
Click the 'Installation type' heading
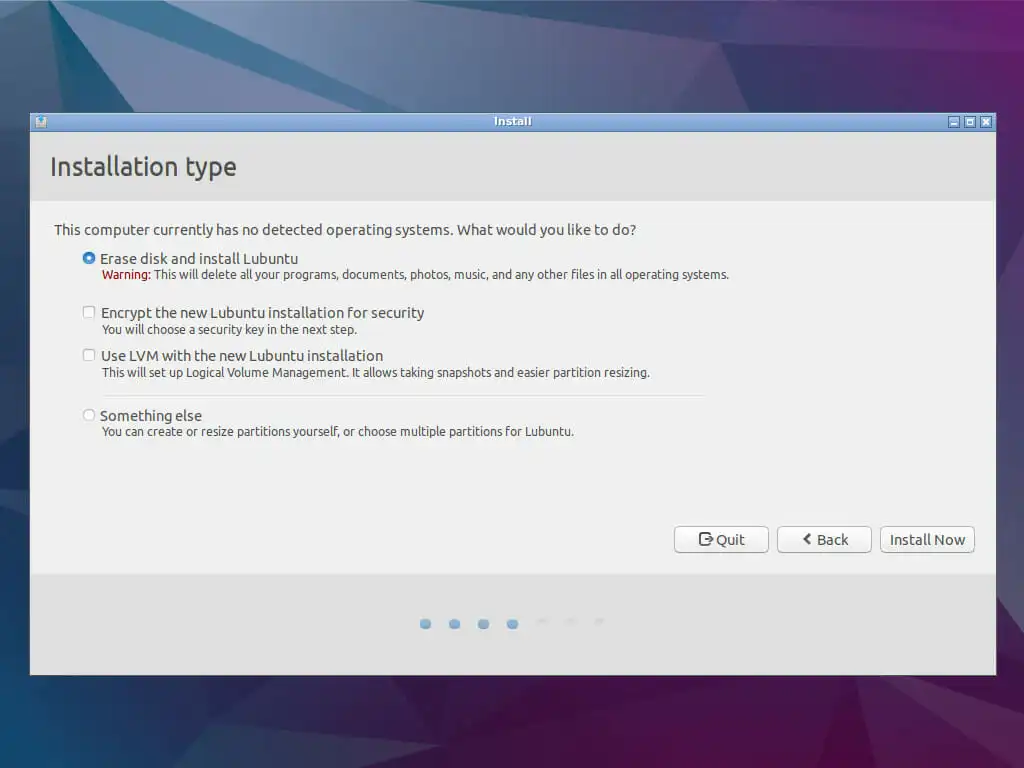point(143,167)
